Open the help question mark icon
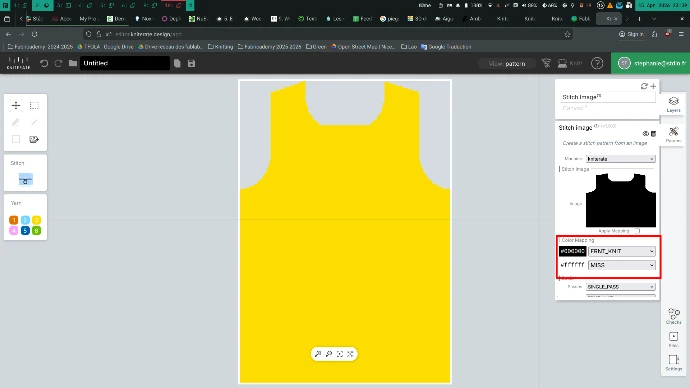 point(597,63)
